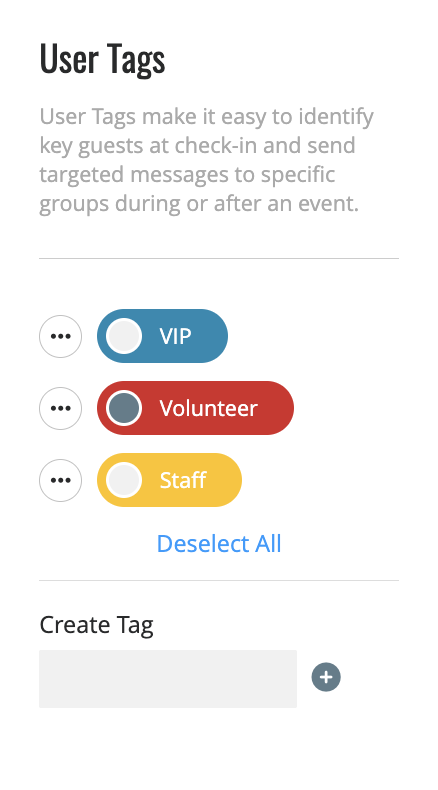Click Deselect All link
The width and height of the screenshot is (438, 790).
(219, 544)
